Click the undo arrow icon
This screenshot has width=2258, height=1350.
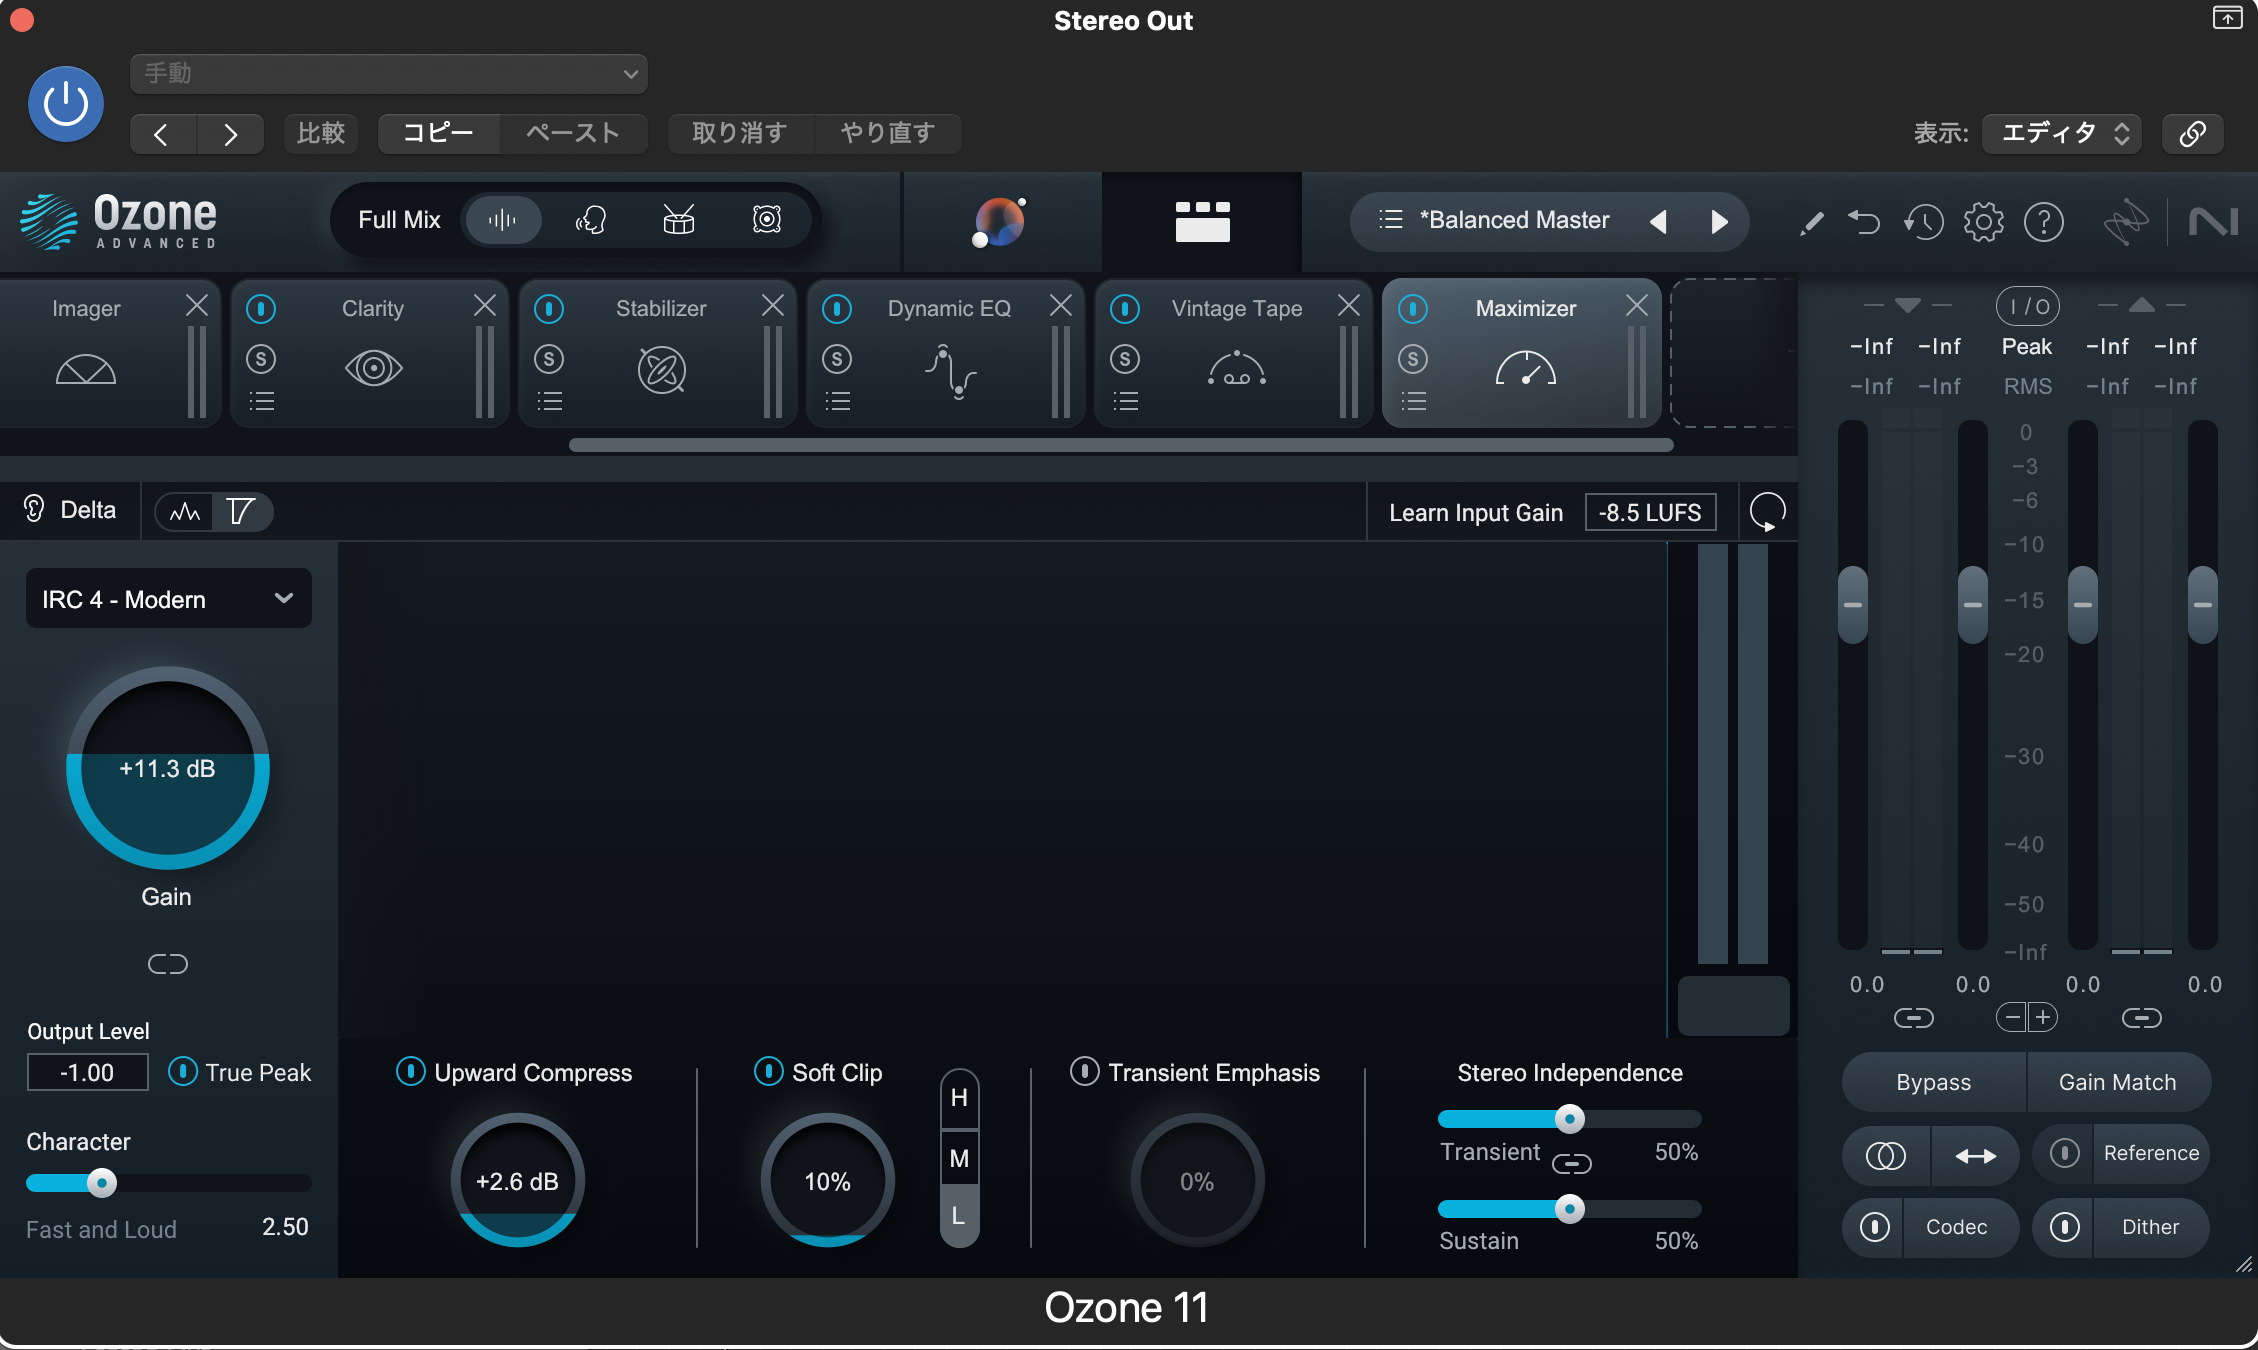pos(1864,221)
